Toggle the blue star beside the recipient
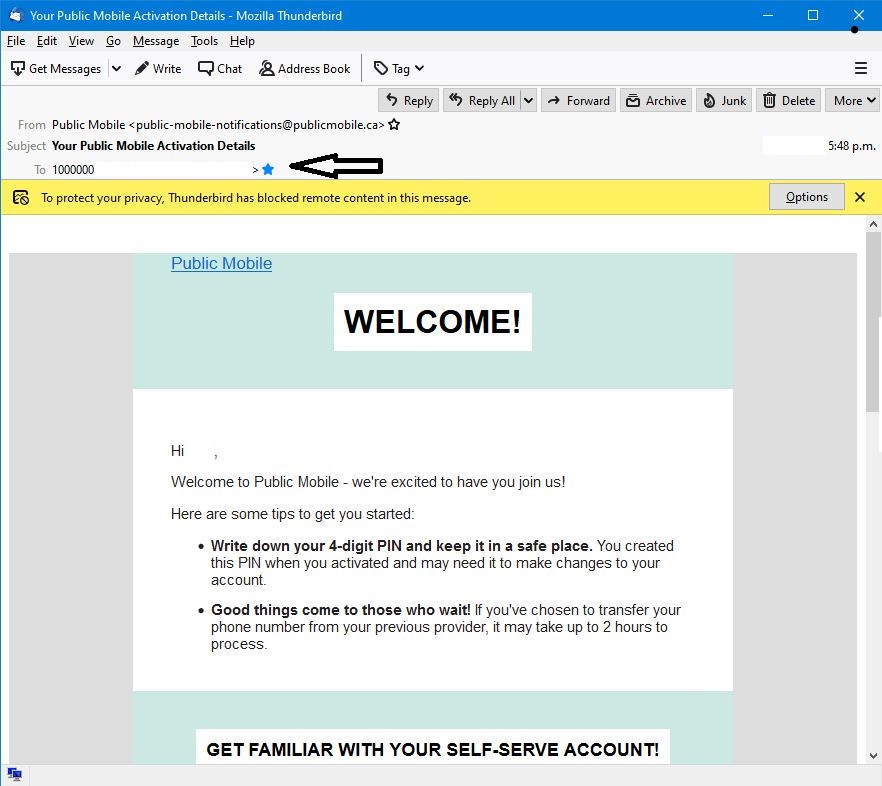Screen dimensions: 882x786 pyautogui.click(x=267, y=170)
